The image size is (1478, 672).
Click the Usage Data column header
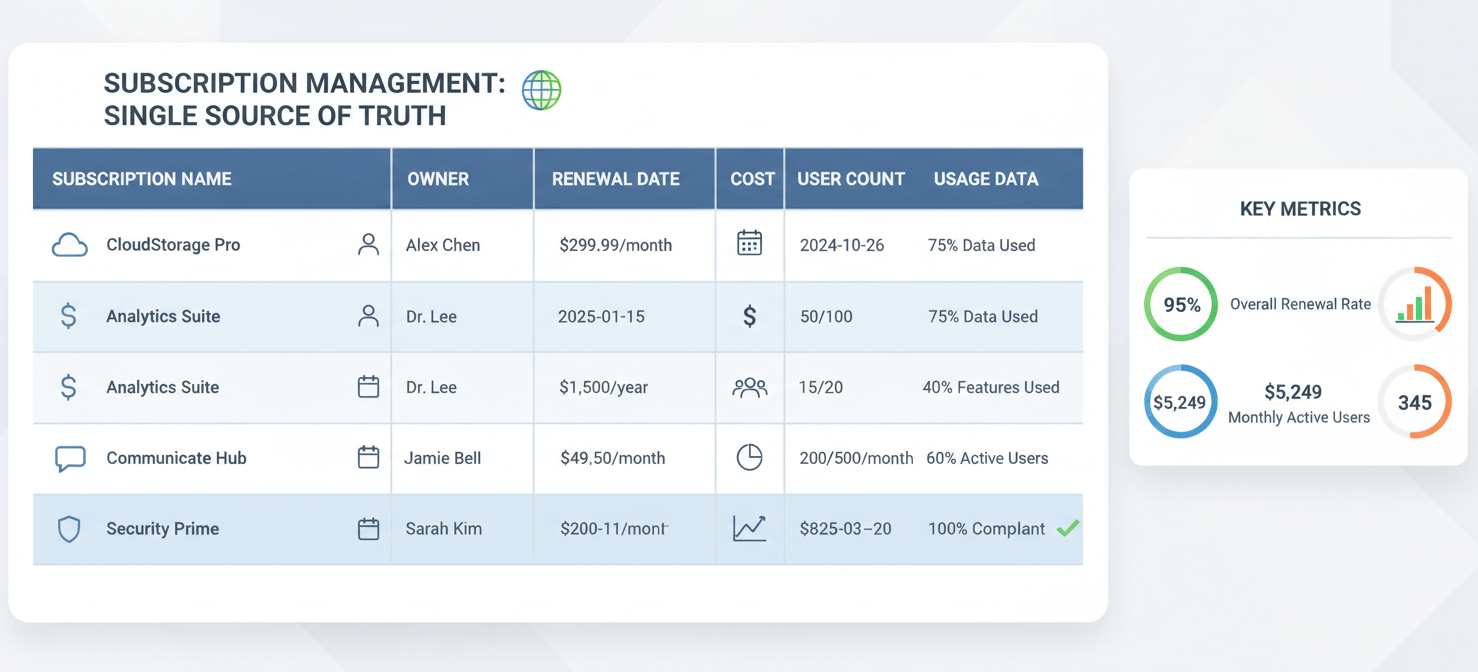coord(986,179)
